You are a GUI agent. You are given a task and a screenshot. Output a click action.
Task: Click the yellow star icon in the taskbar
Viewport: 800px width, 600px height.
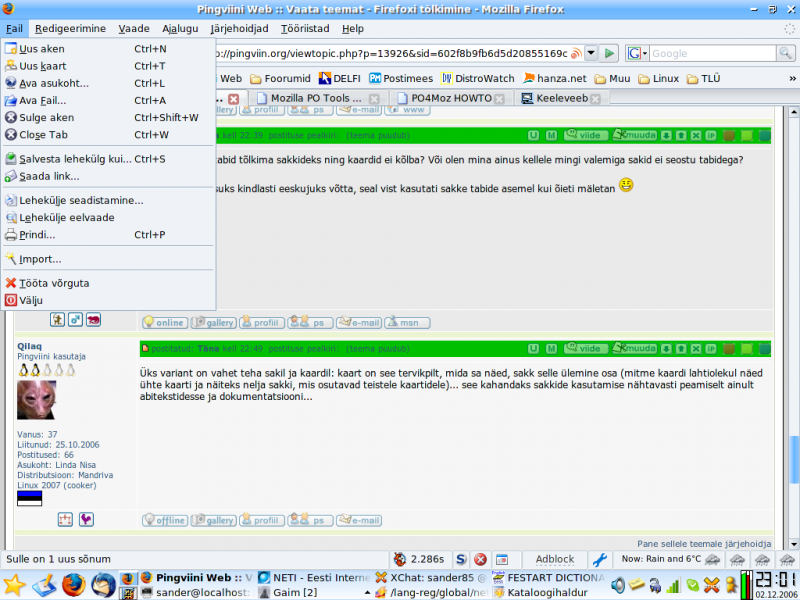(x=14, y=585)
